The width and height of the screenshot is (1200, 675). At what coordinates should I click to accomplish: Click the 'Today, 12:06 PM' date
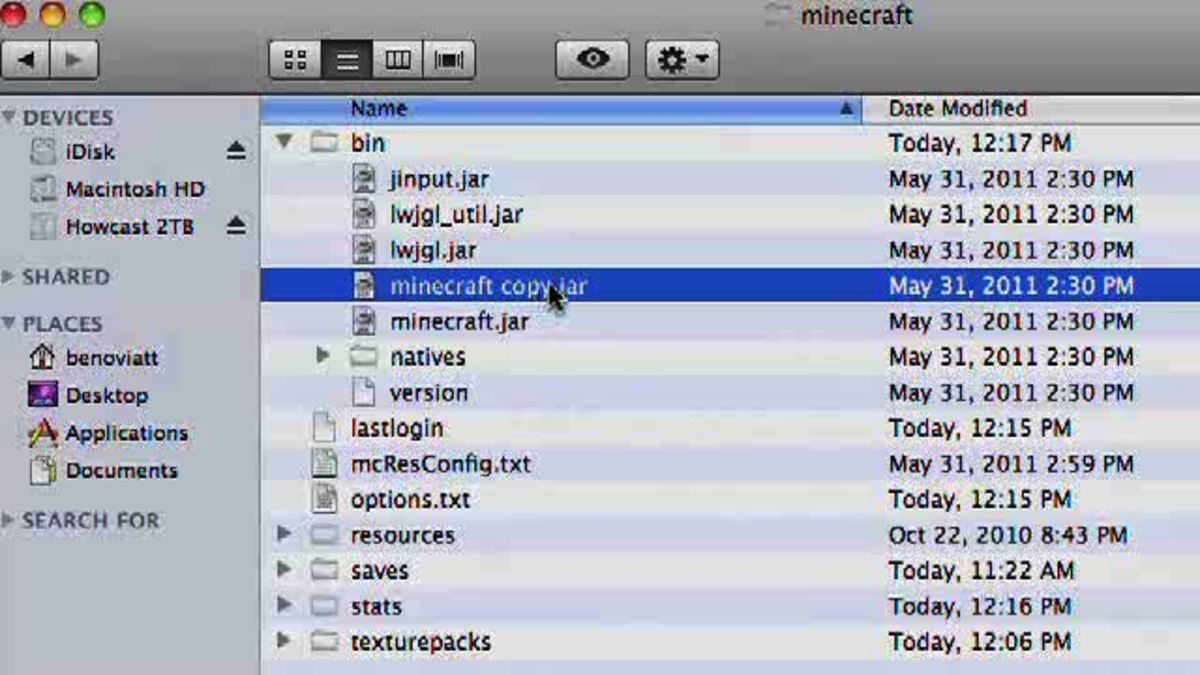point(979,641)
